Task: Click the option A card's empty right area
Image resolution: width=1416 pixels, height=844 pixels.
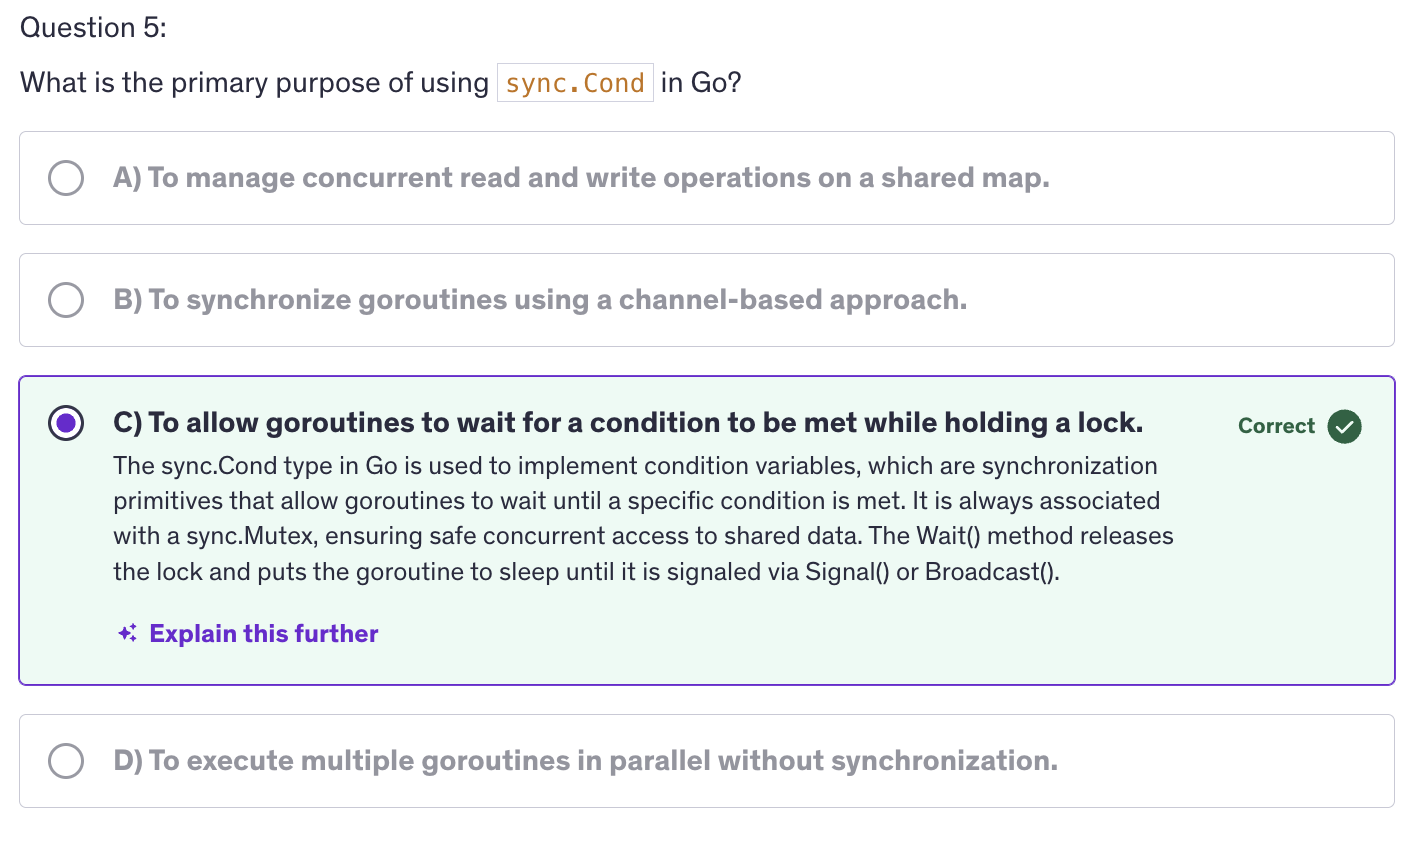Action: tap(1220, 178)
